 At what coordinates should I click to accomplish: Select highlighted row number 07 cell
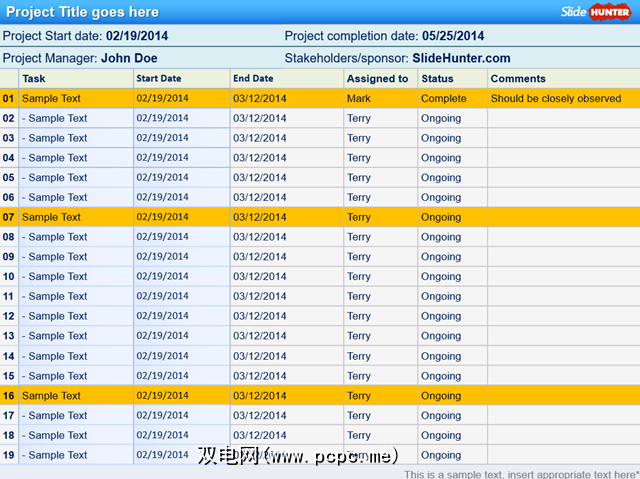(x=9, y=217)
